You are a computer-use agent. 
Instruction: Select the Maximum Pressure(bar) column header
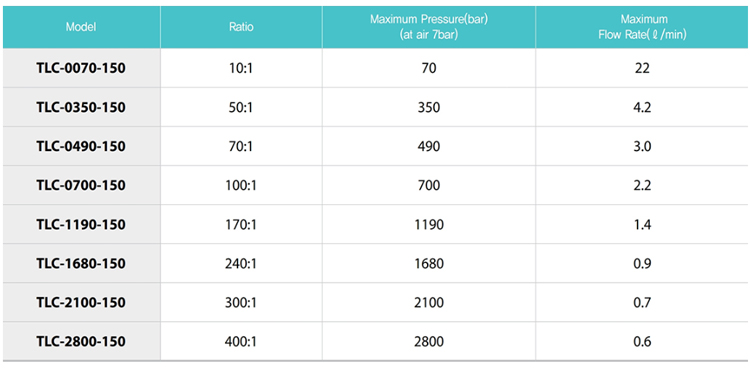[x=429, y=27]
